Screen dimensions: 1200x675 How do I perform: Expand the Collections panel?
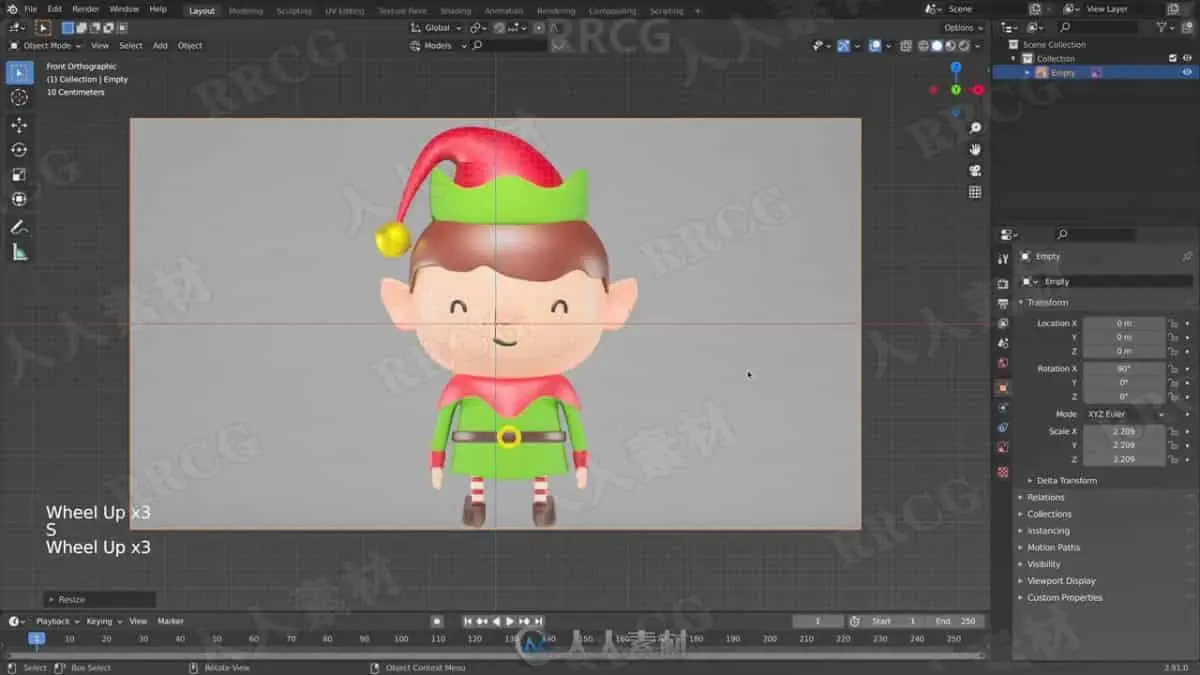point(1049,514)
